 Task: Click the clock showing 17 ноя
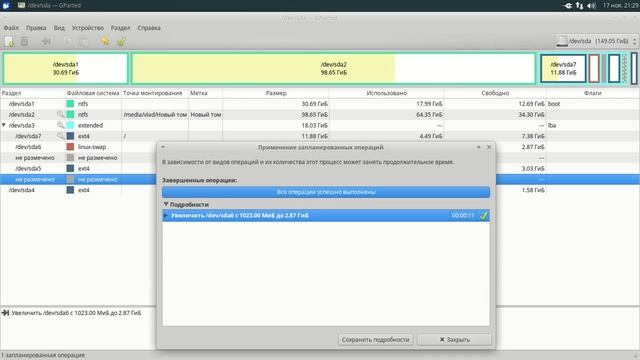point(620,5)
